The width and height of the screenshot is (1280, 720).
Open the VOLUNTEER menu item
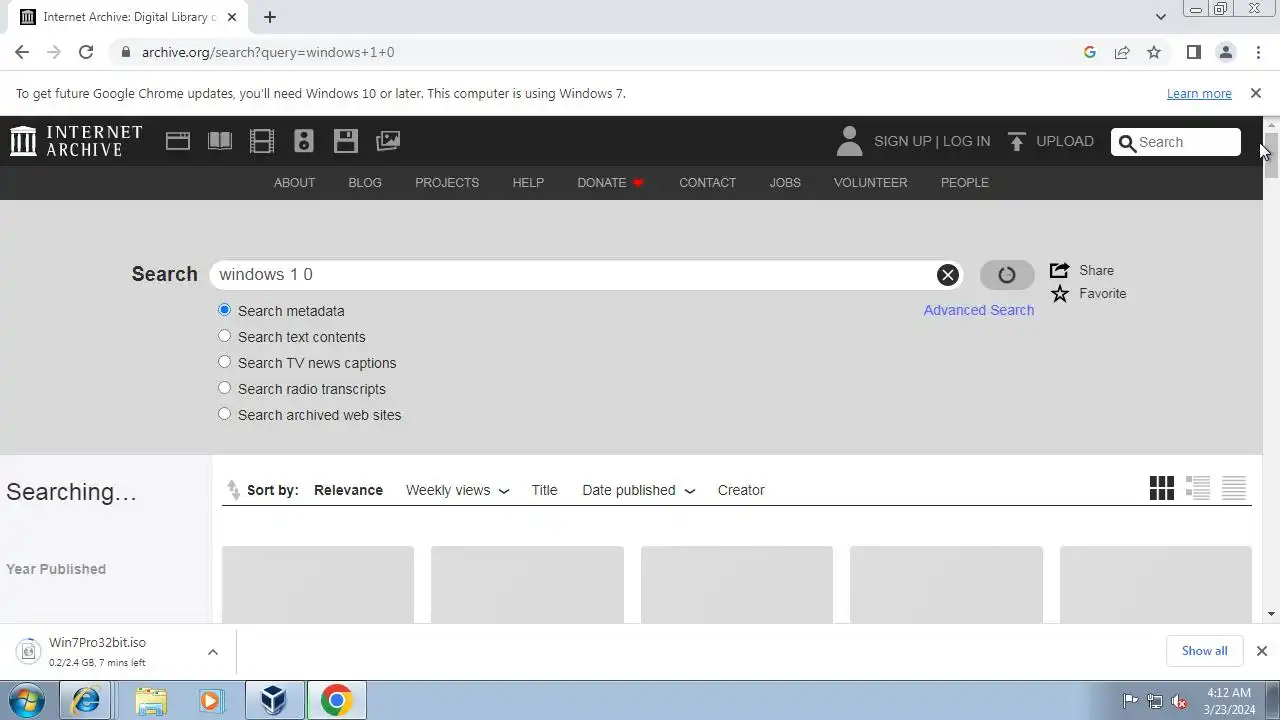pyautogui.click(x=870, y=183)
